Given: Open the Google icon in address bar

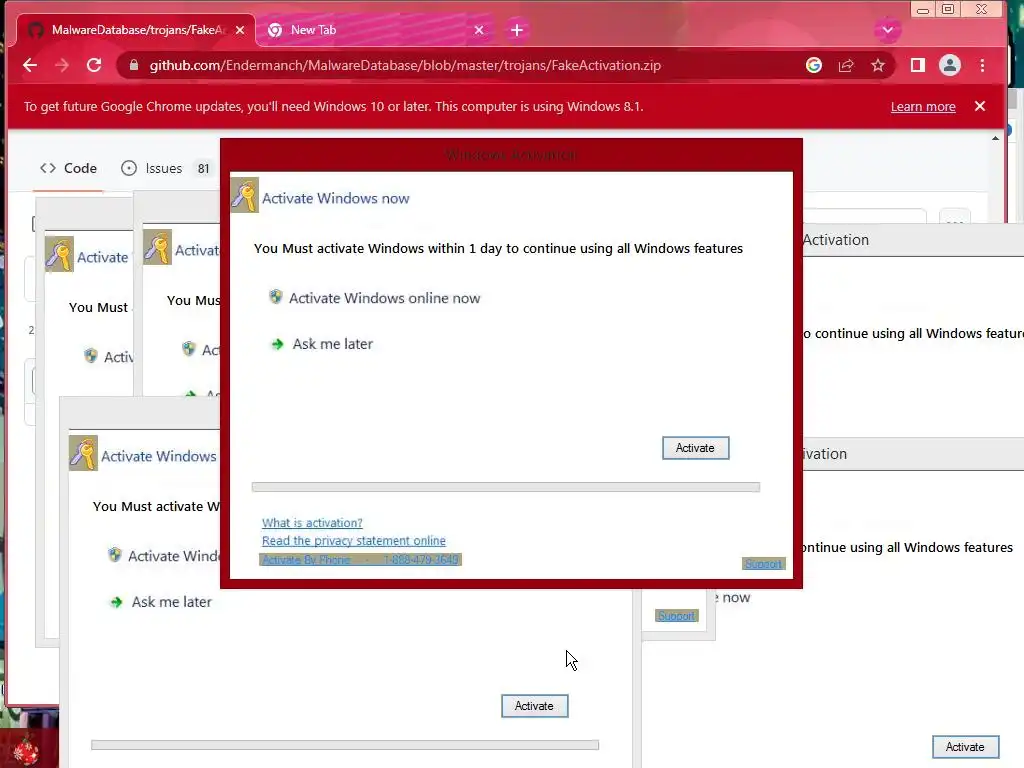Looking at the screenshot, I should pos(814,65).
